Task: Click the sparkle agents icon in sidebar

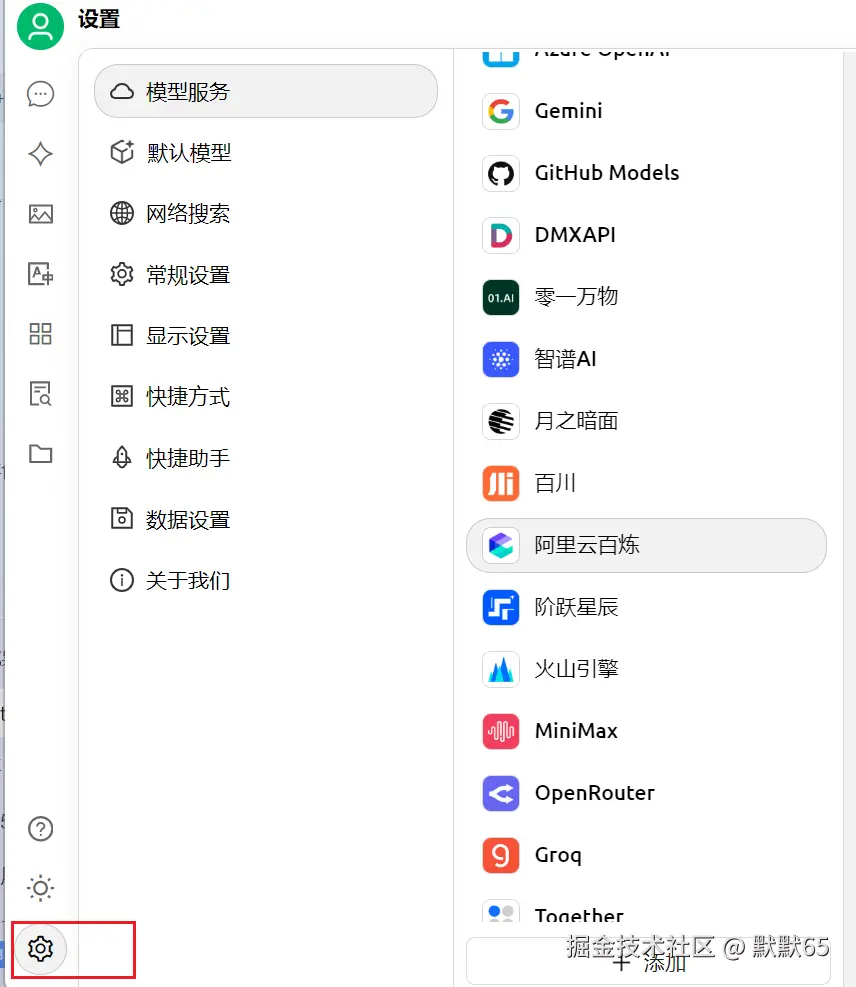Action: [40, 154]
